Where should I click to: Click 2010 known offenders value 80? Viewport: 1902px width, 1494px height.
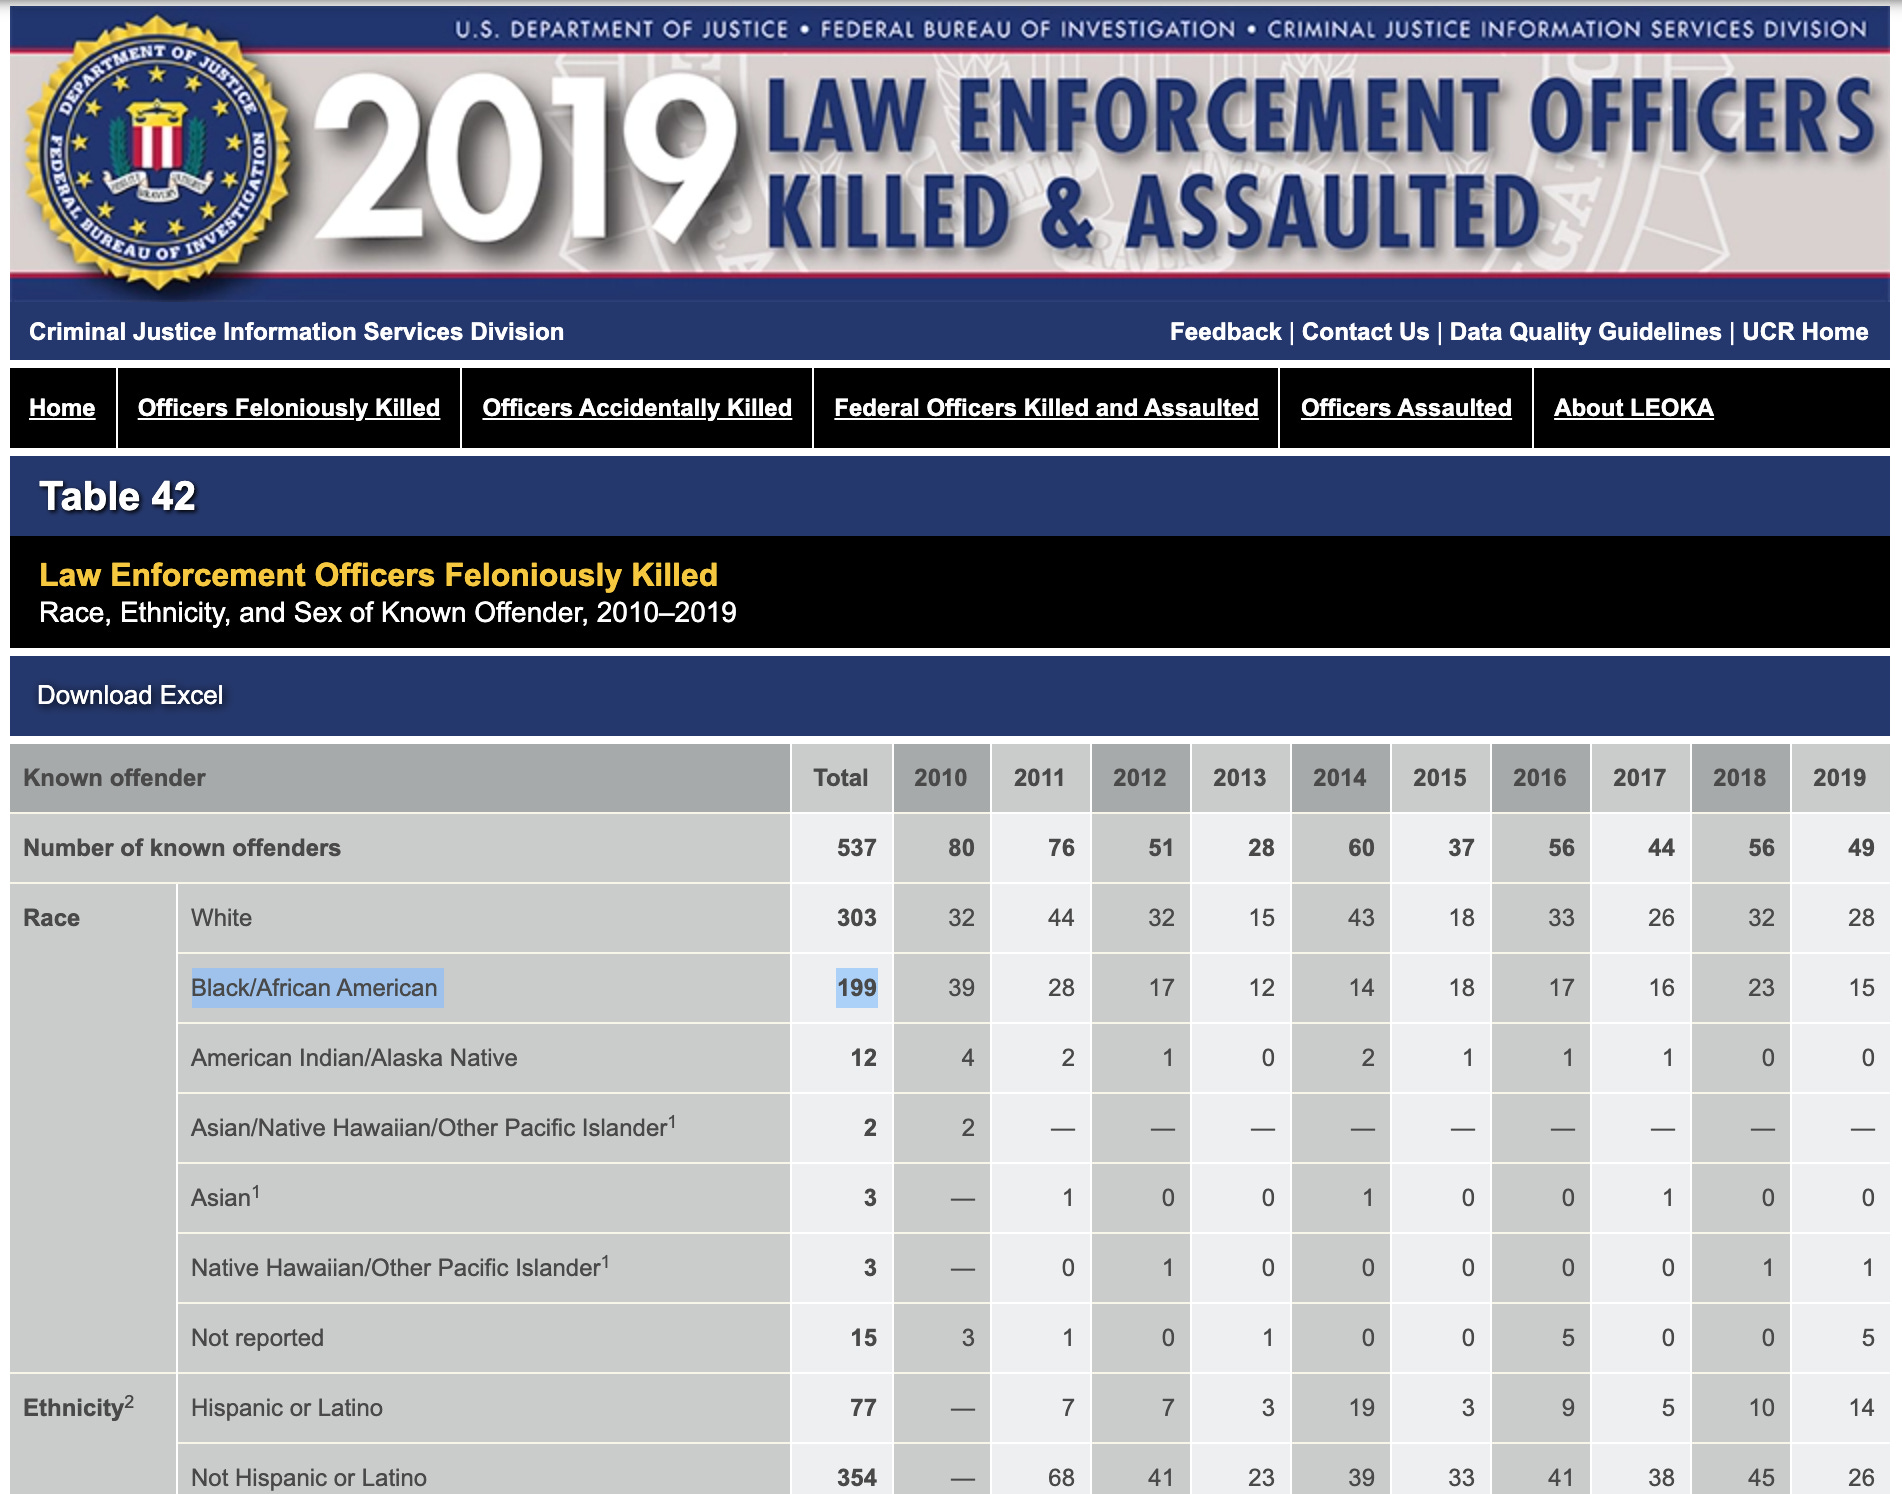tap(961, 848)
